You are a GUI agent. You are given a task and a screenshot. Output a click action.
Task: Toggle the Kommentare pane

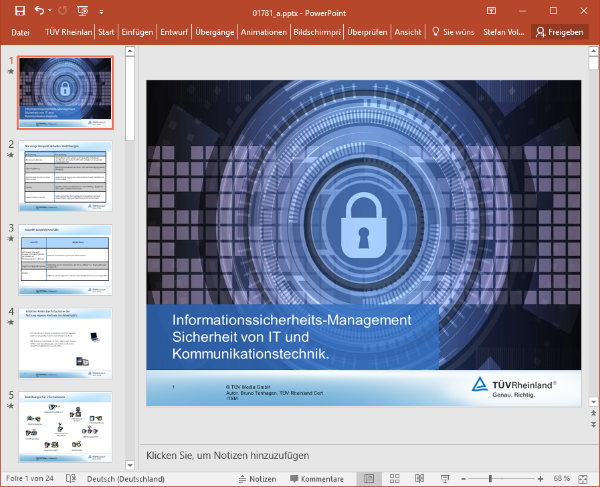[315, 479]
